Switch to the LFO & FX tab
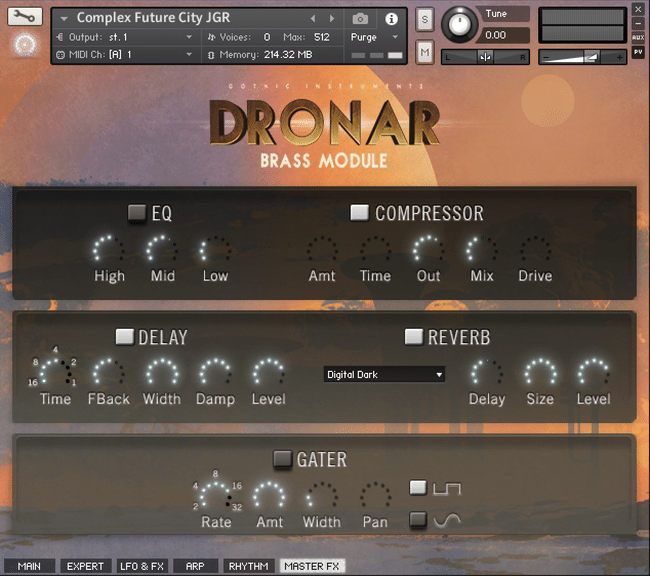 [142, 566]
